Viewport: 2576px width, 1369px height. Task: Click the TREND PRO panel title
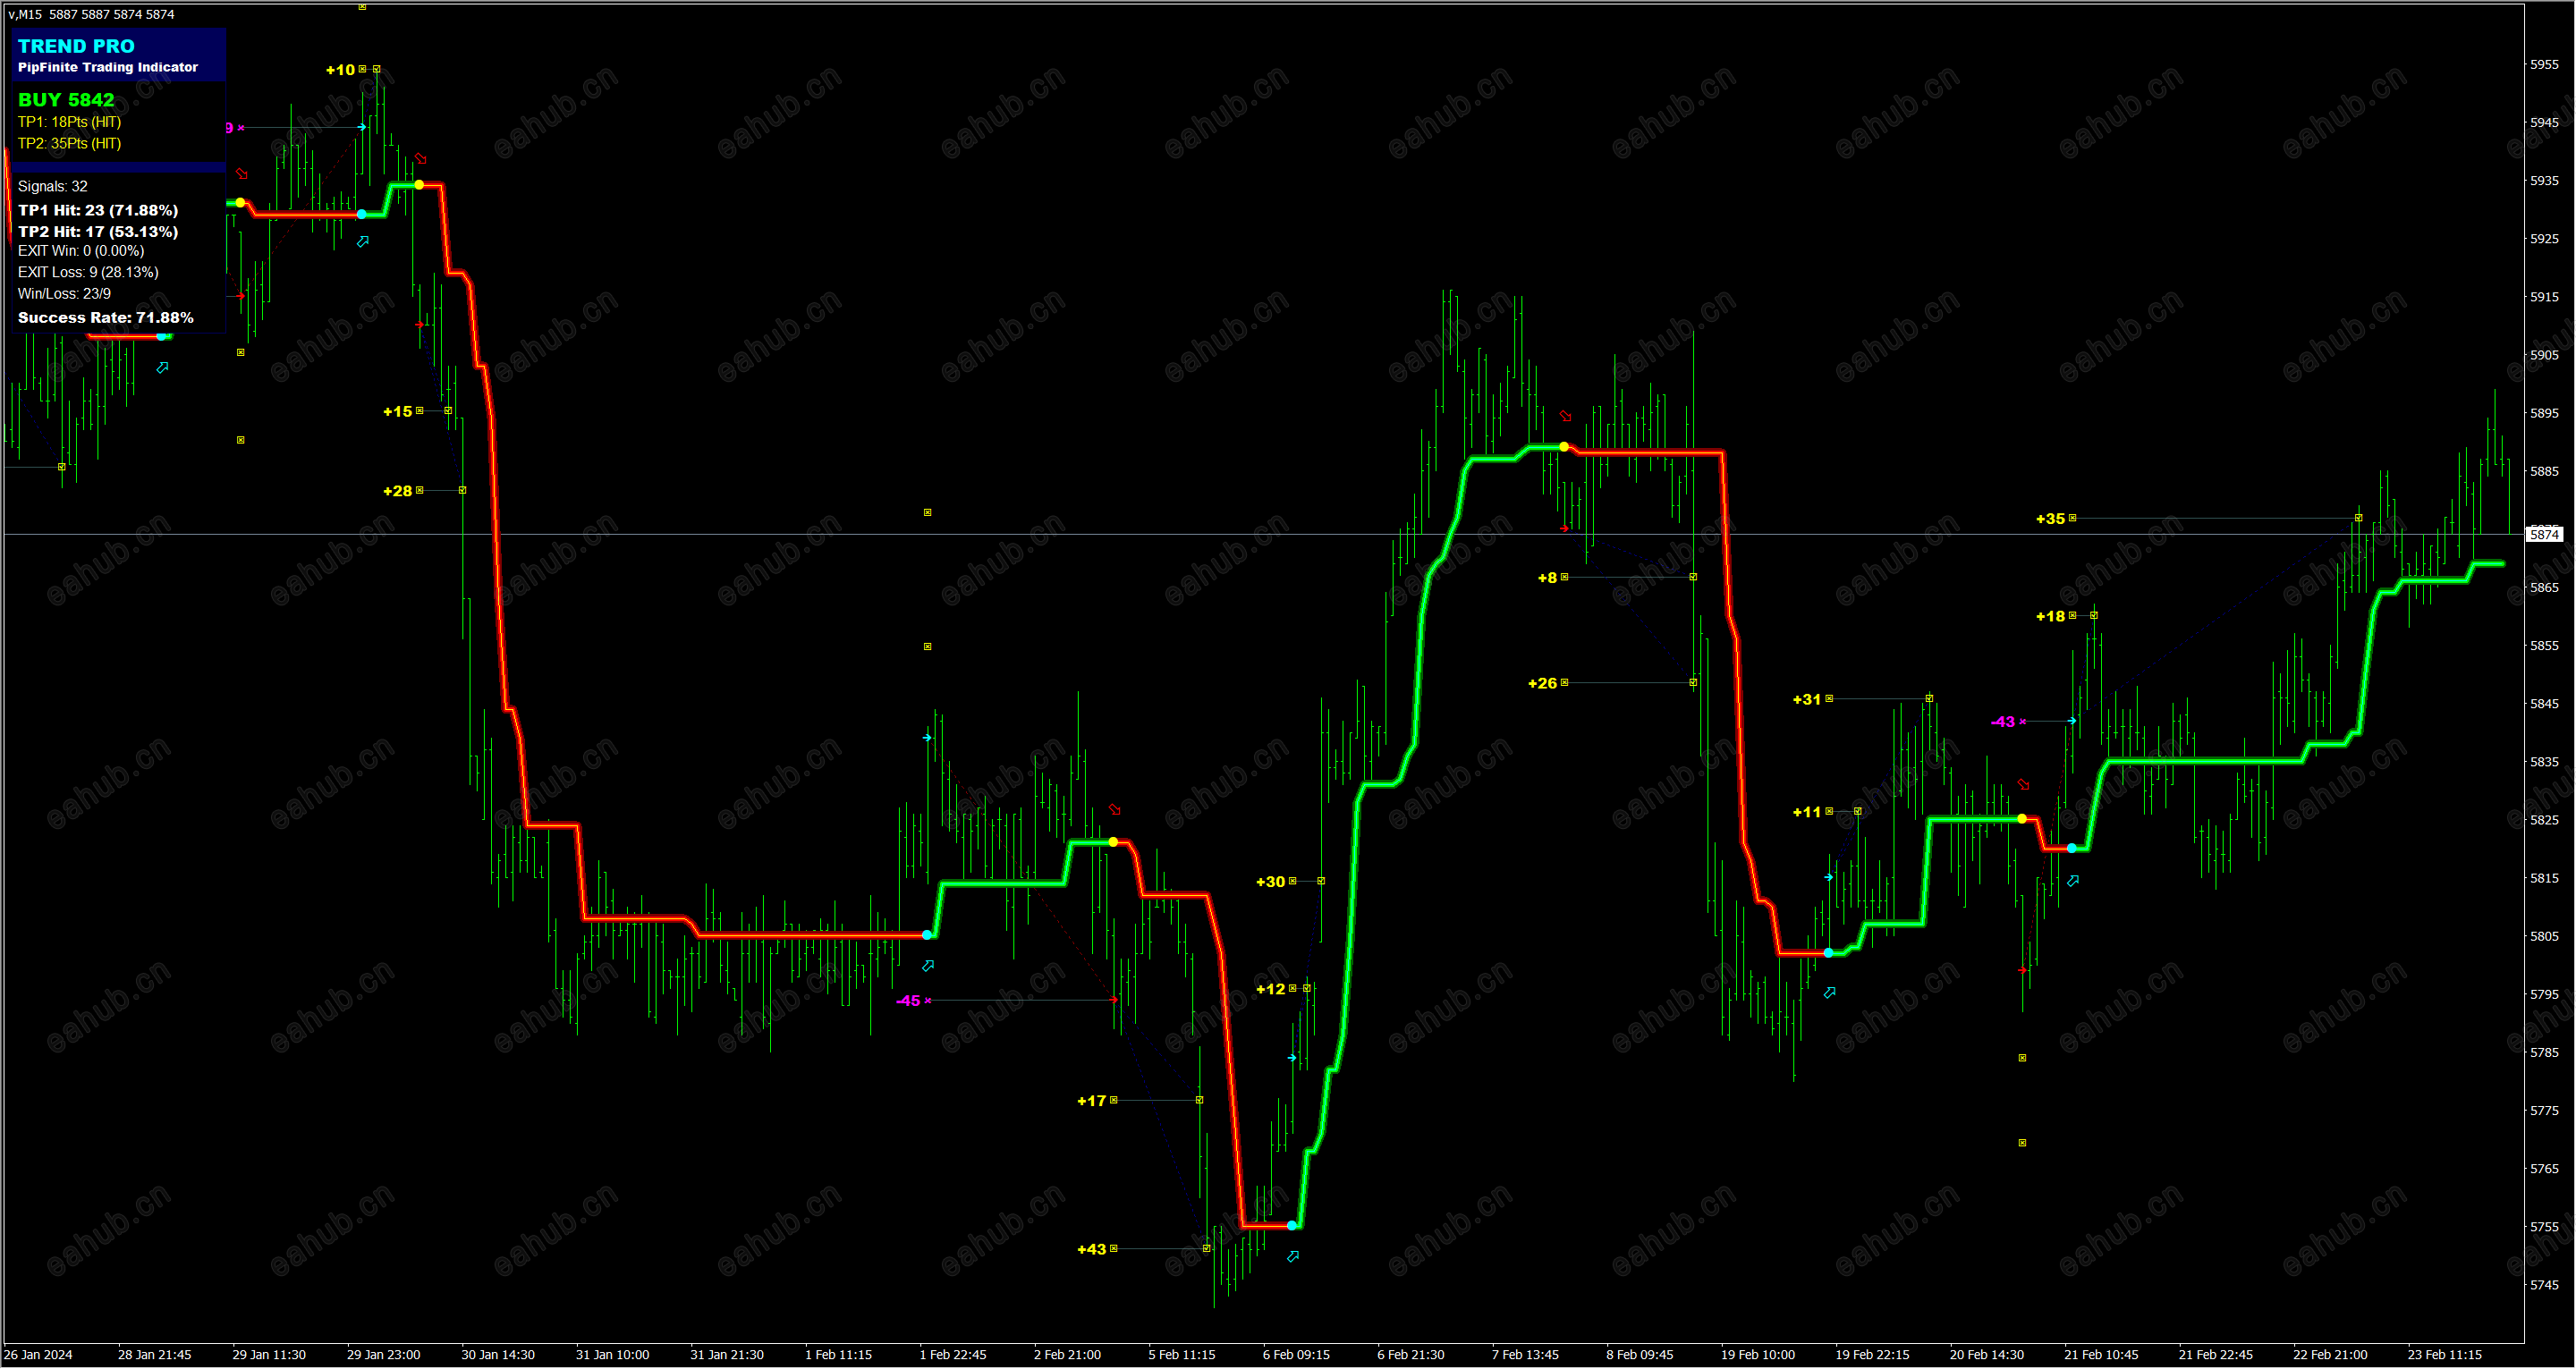coord(76,46)
